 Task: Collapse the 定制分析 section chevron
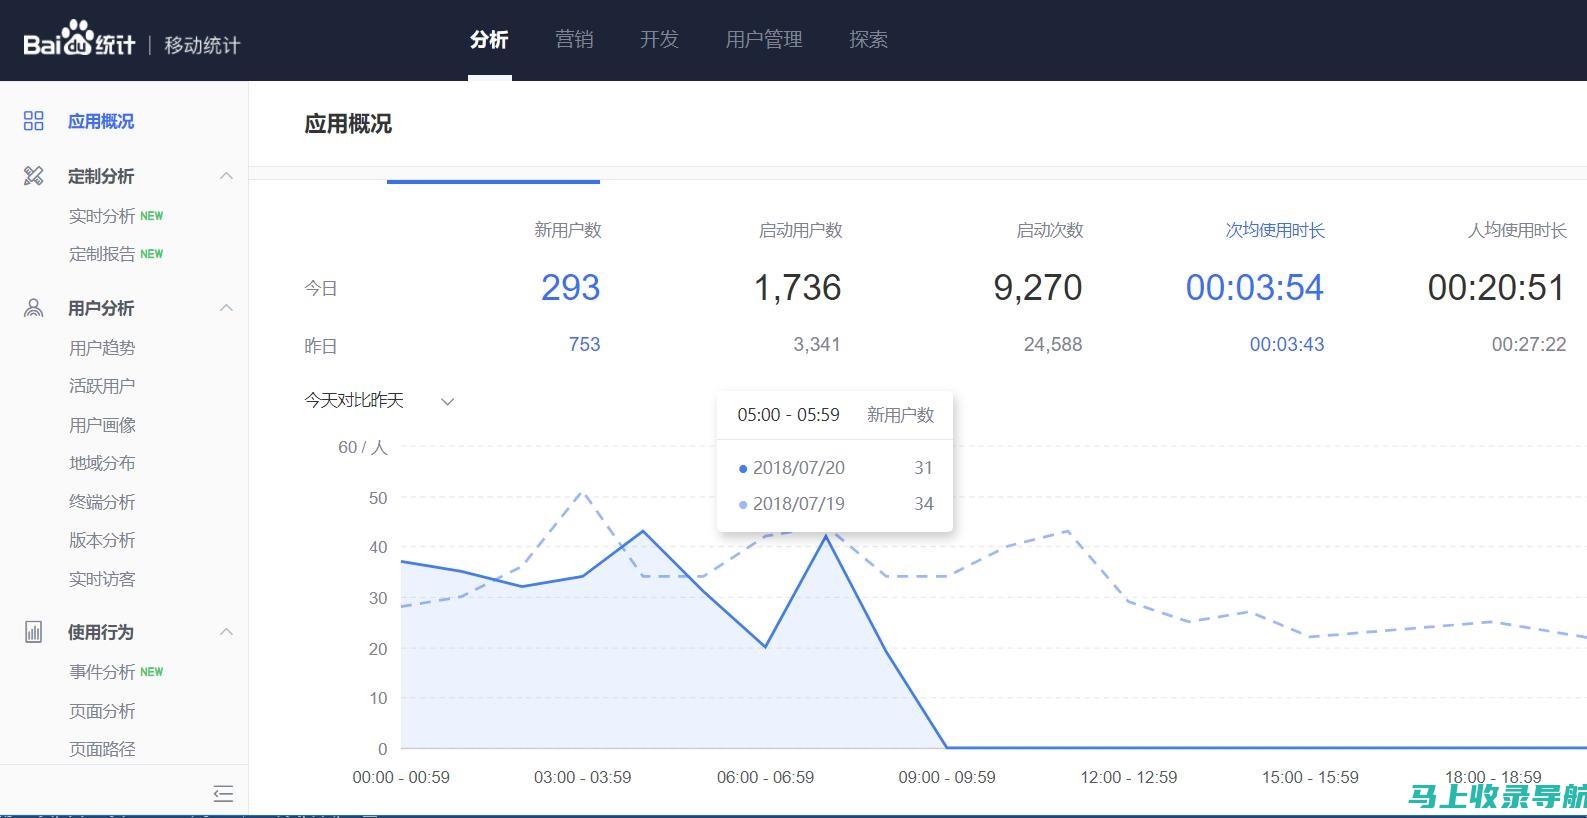[226, 176]
